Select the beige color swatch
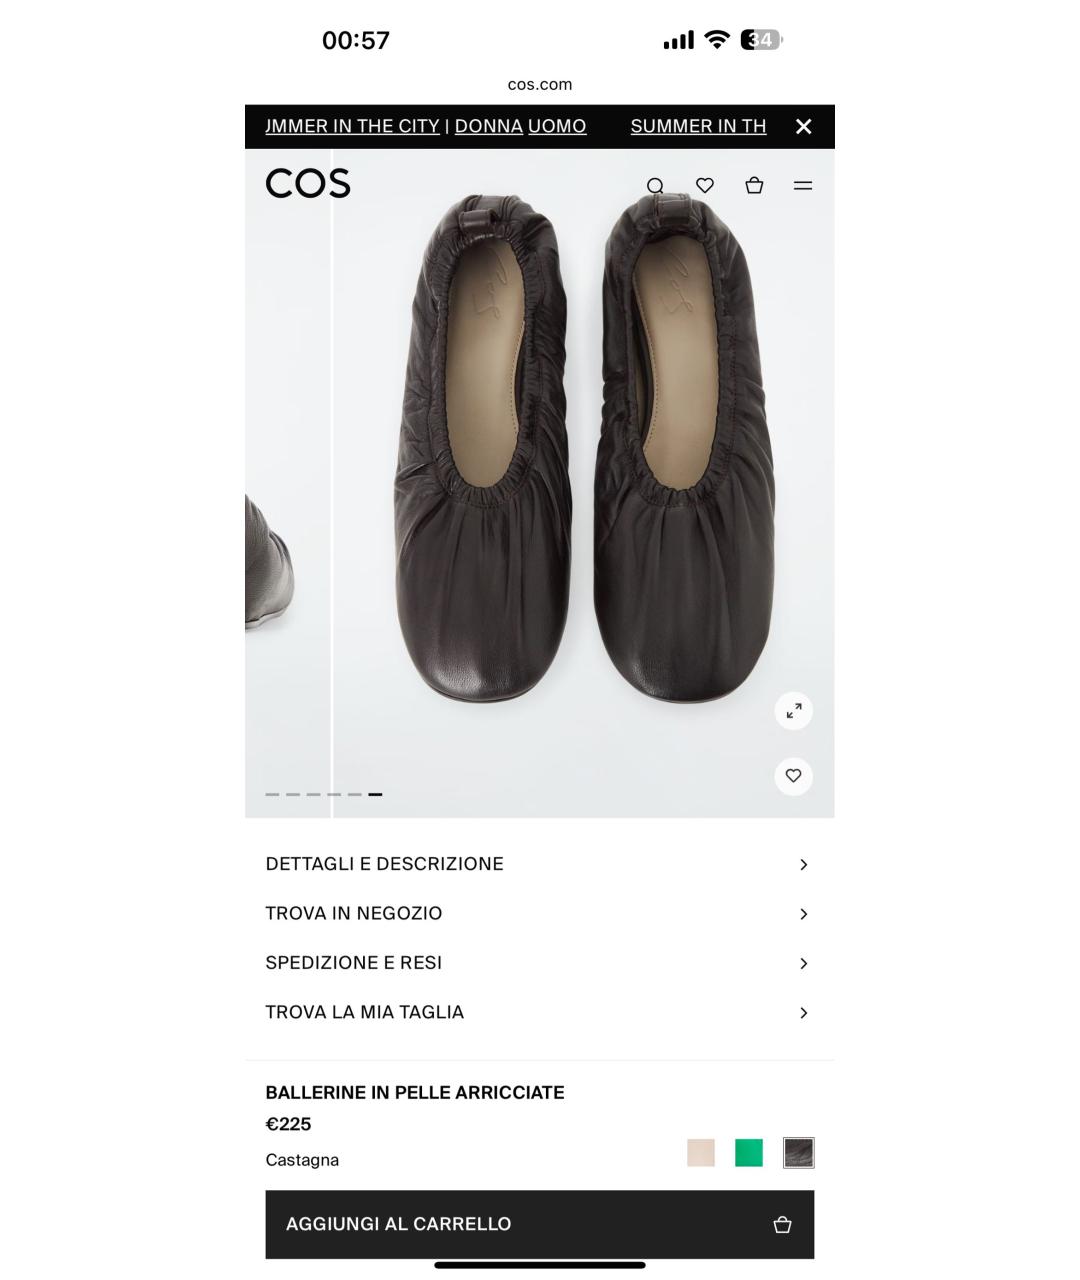Image resolution: width=1080 pixels, height=1280 pixels. click(x=701, y=1153)
